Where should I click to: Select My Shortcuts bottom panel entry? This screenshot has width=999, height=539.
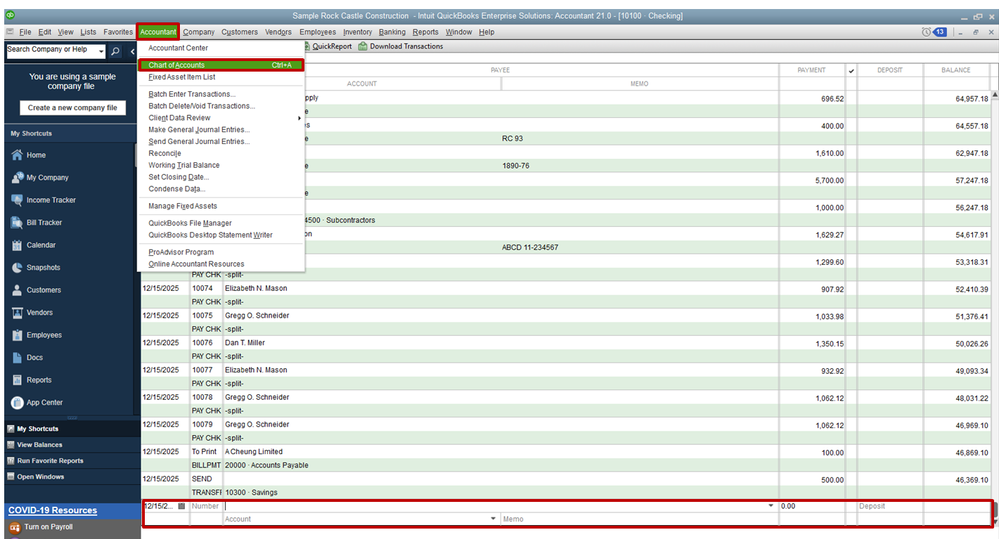pyautogui.click(x=38, y=429)
